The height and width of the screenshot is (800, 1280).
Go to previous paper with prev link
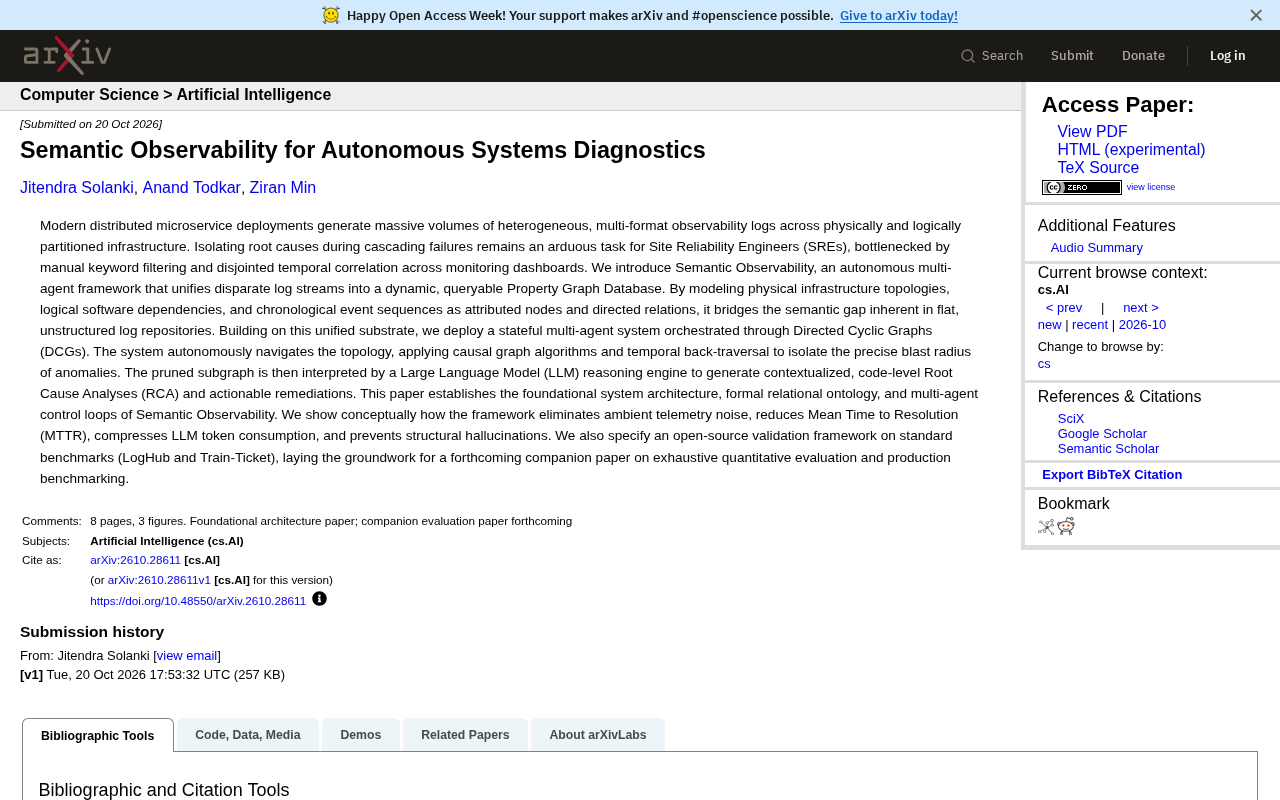click(x=1064, y=308)
